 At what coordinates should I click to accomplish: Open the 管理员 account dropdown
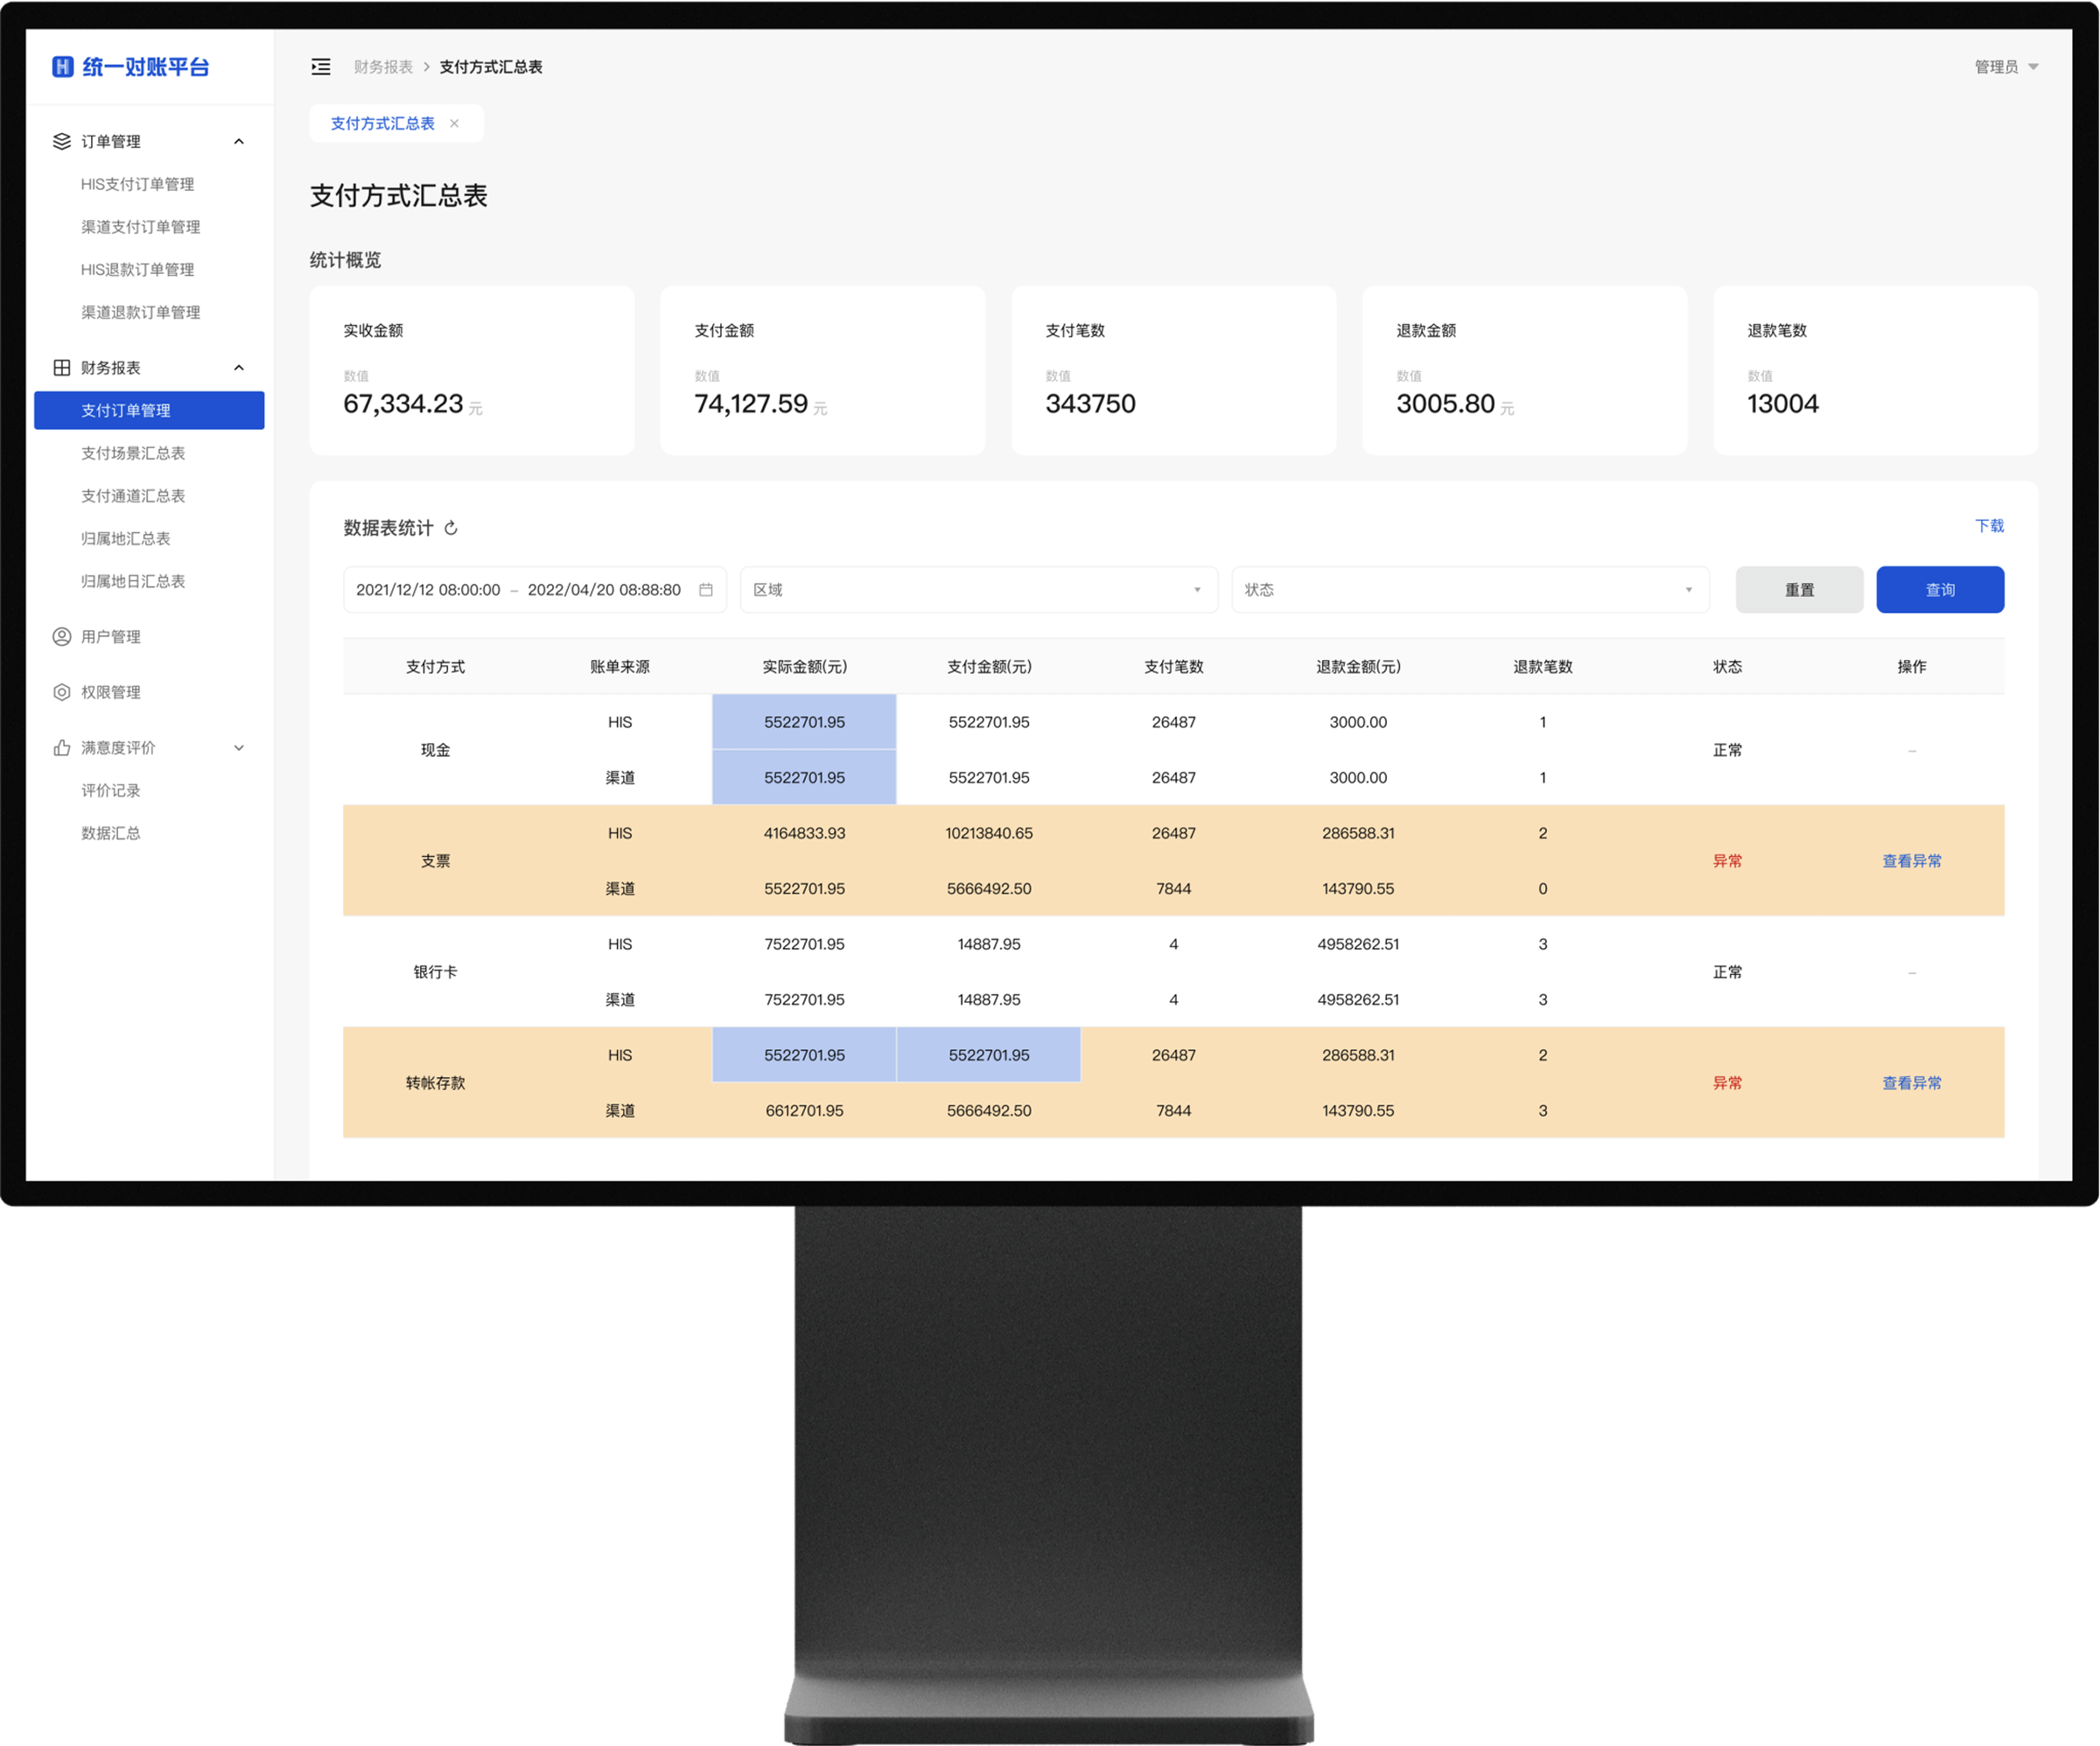pyautogui.click(x=2006, y=67)
